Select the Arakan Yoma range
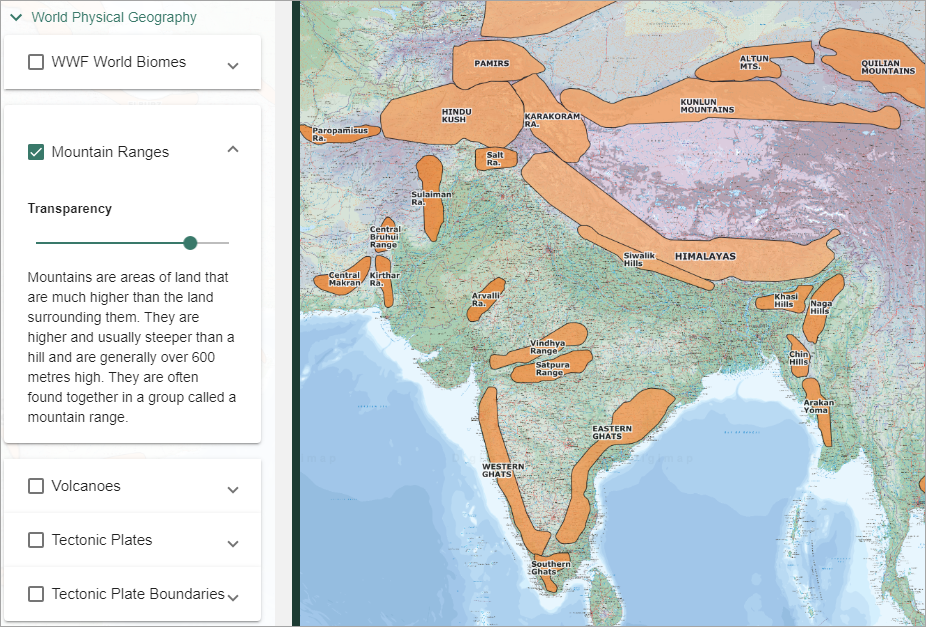The image size is (926, 627). point(818,406)
